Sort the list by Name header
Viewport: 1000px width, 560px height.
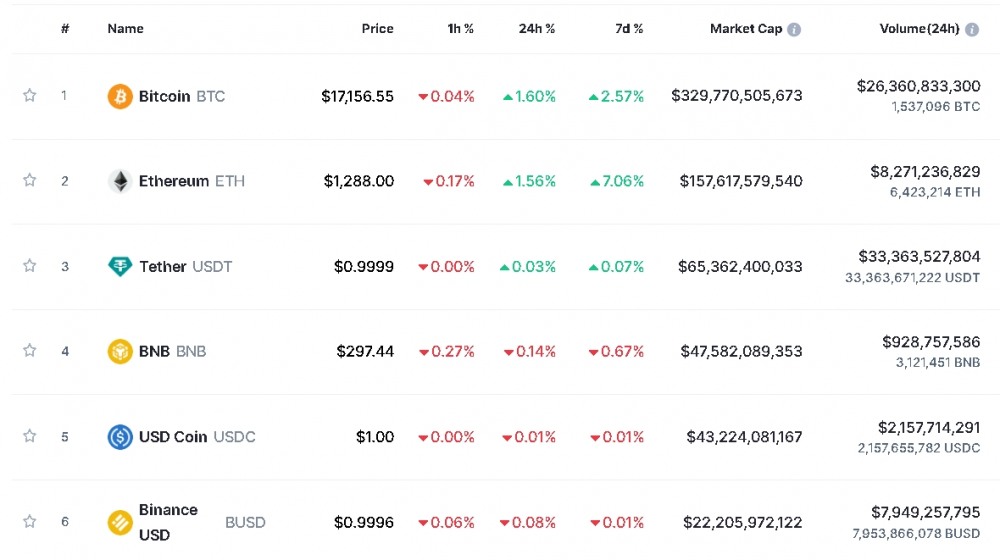[125, 29]
